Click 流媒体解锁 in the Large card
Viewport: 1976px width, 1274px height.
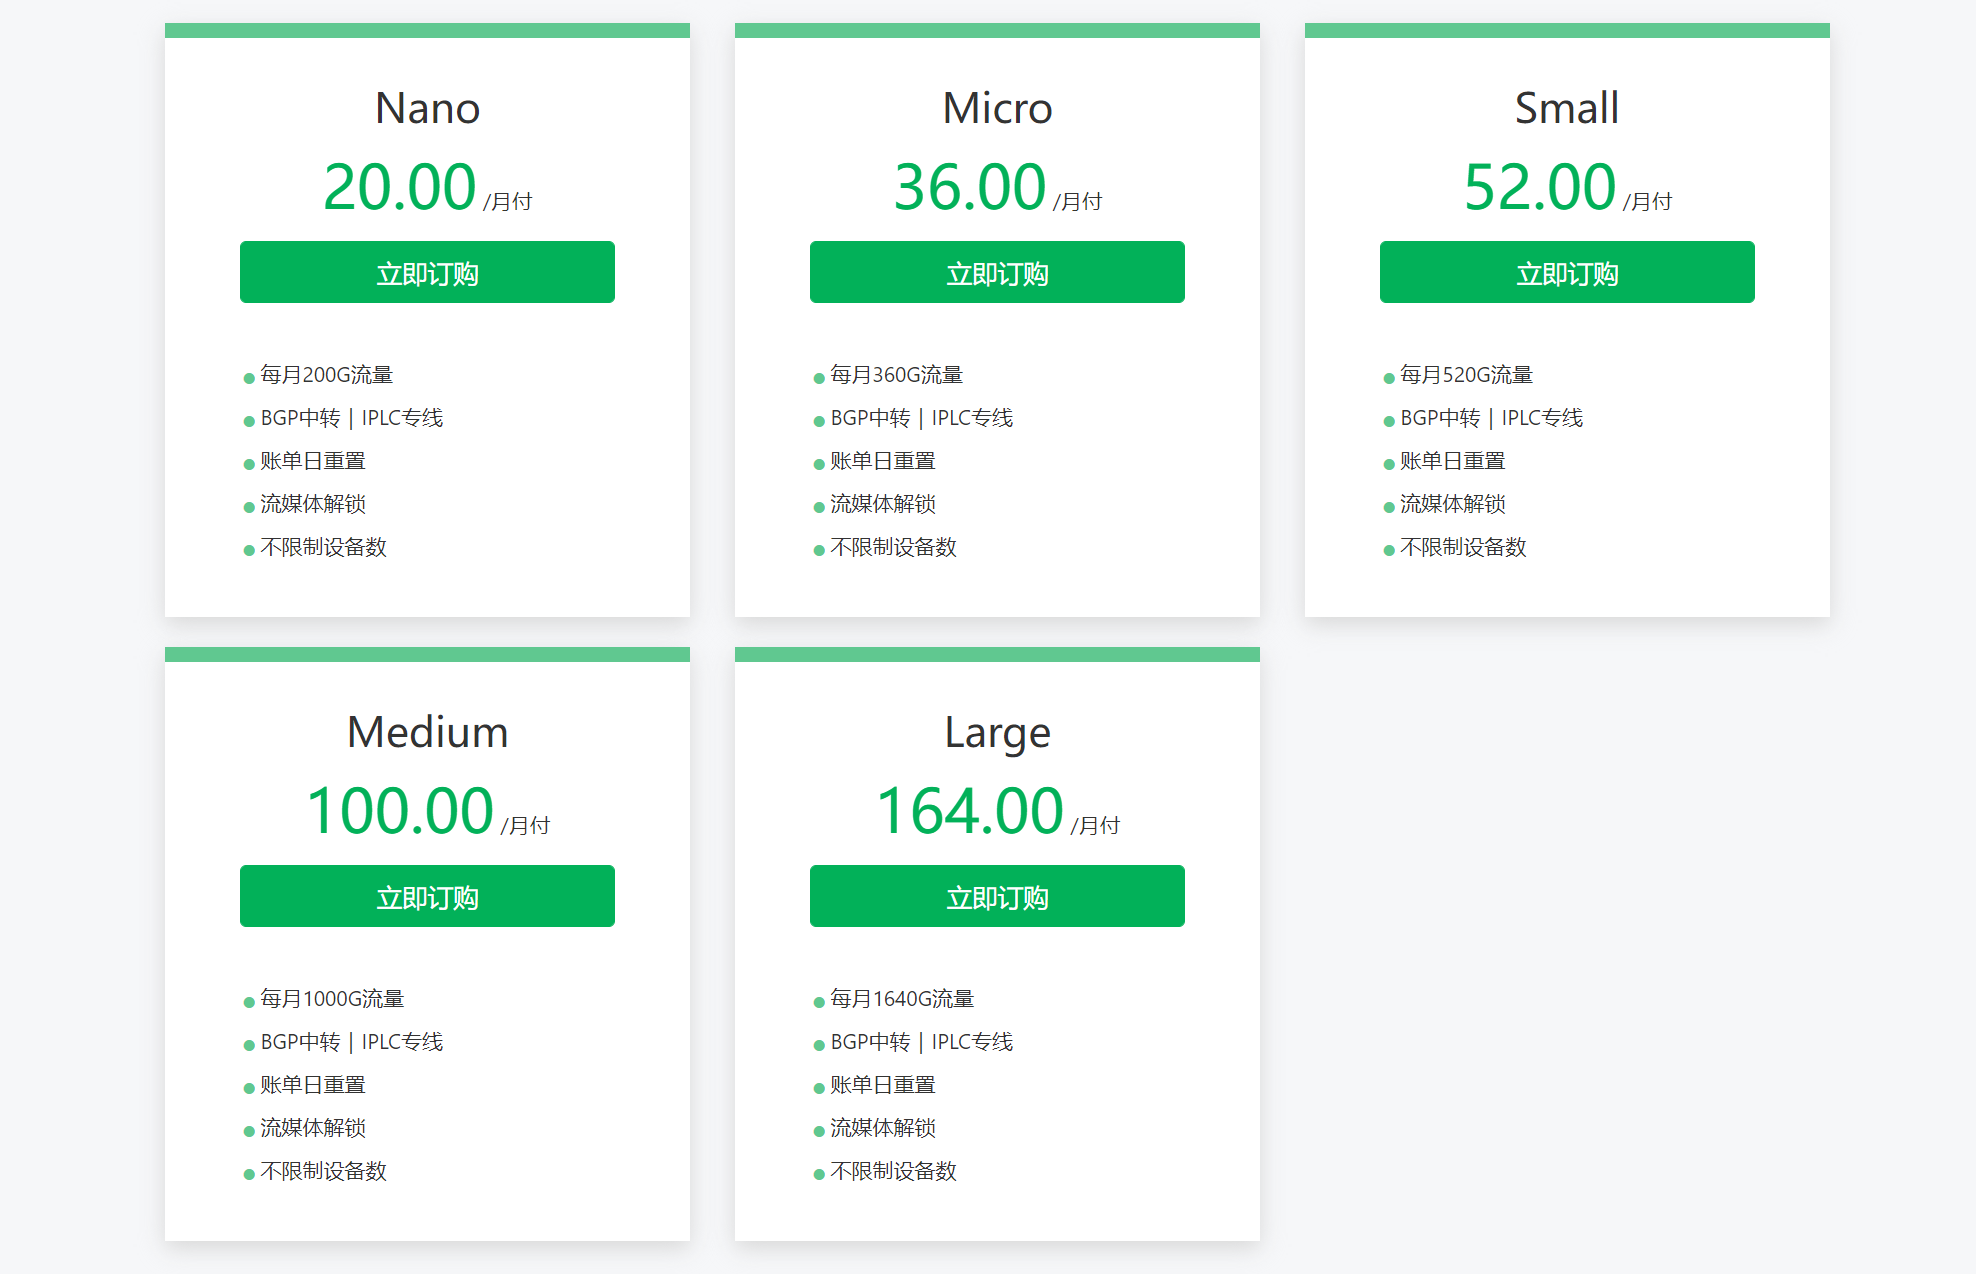tap(883, 1128)
